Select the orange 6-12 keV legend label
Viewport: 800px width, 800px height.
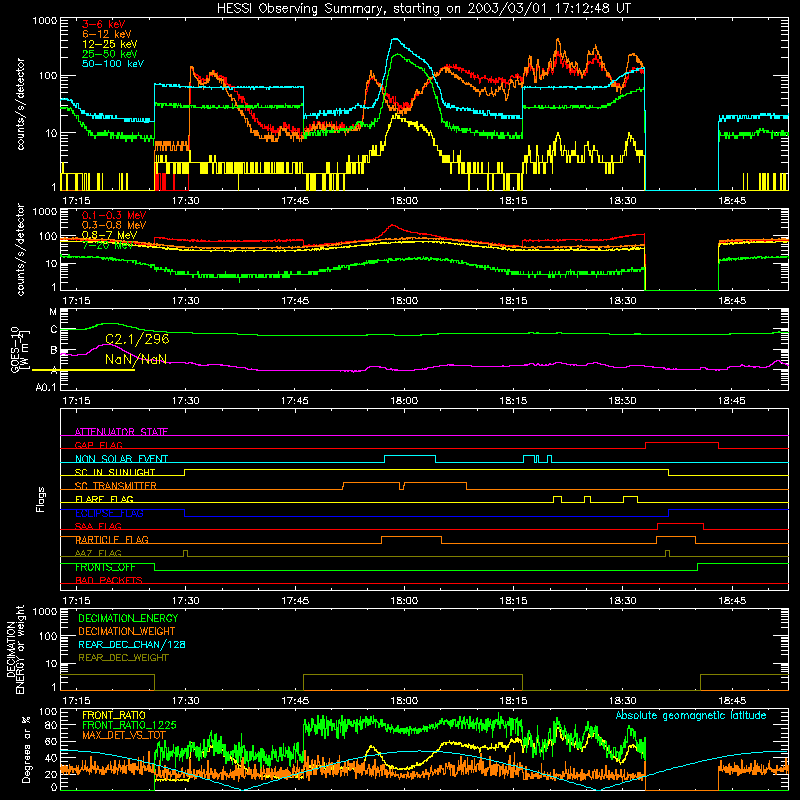tap(106, 34)
